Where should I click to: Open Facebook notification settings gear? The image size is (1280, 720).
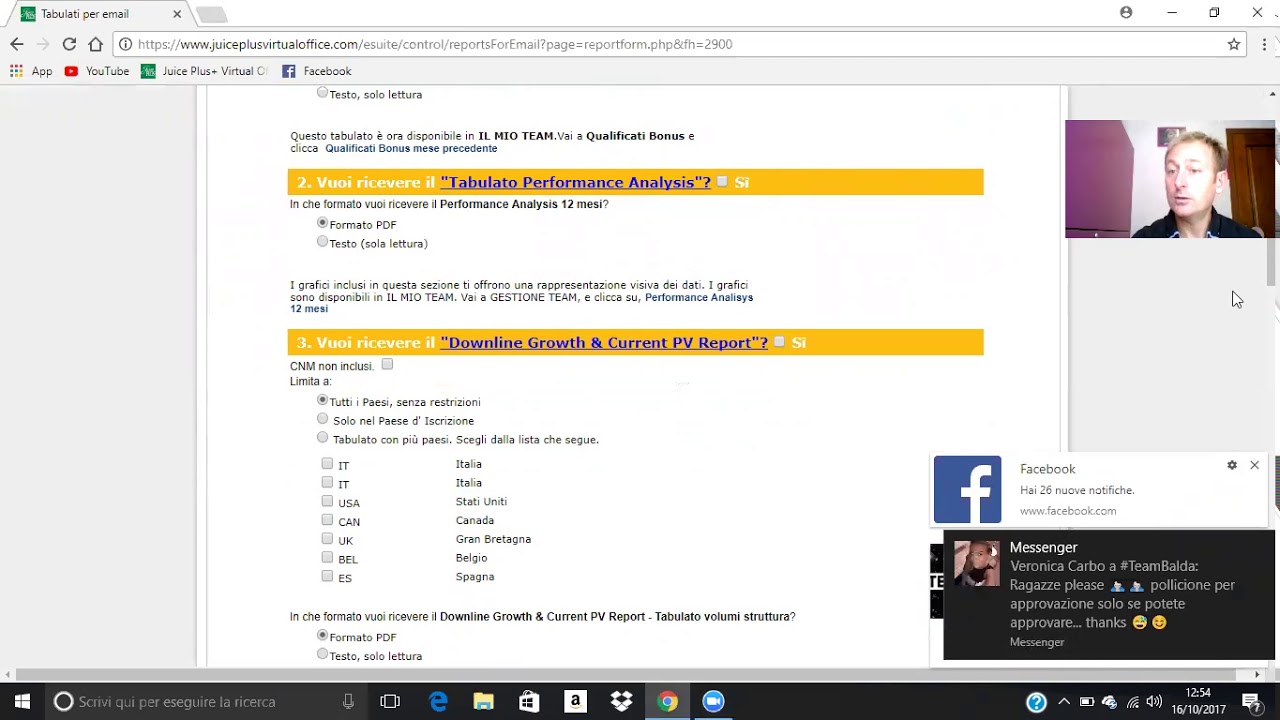pos(1232,465)
